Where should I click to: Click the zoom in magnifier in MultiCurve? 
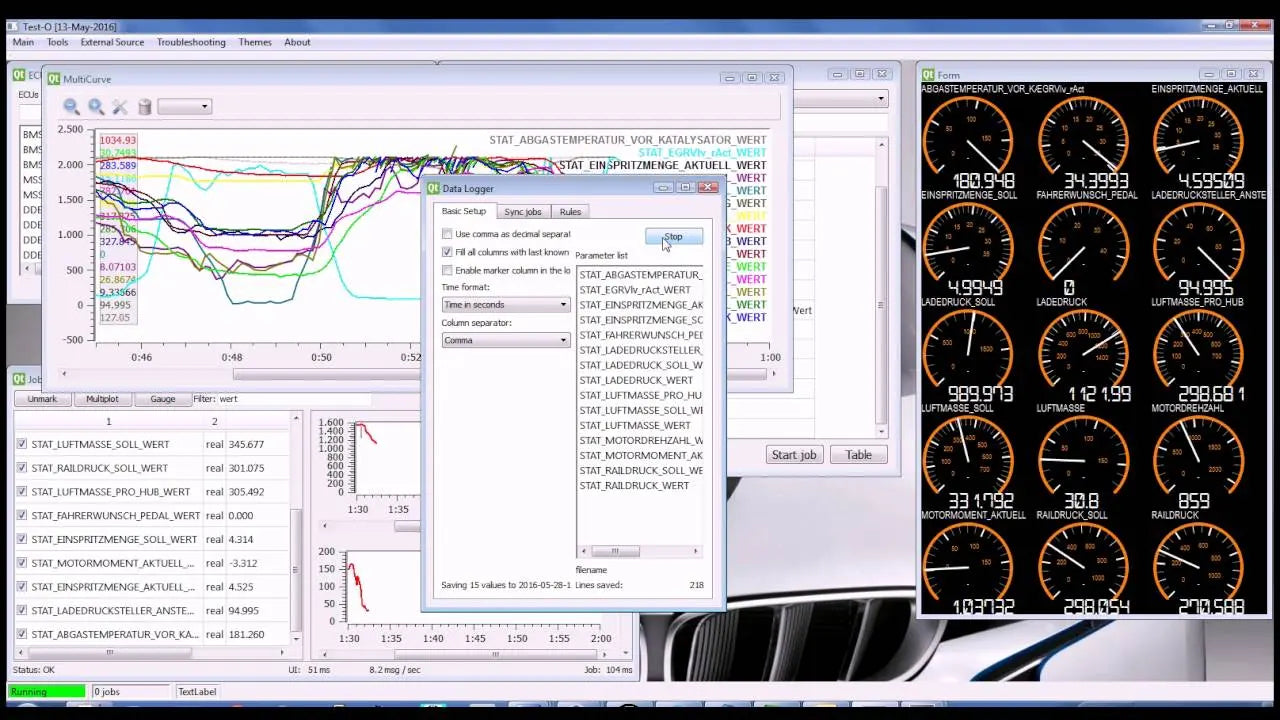click(96, 107)
